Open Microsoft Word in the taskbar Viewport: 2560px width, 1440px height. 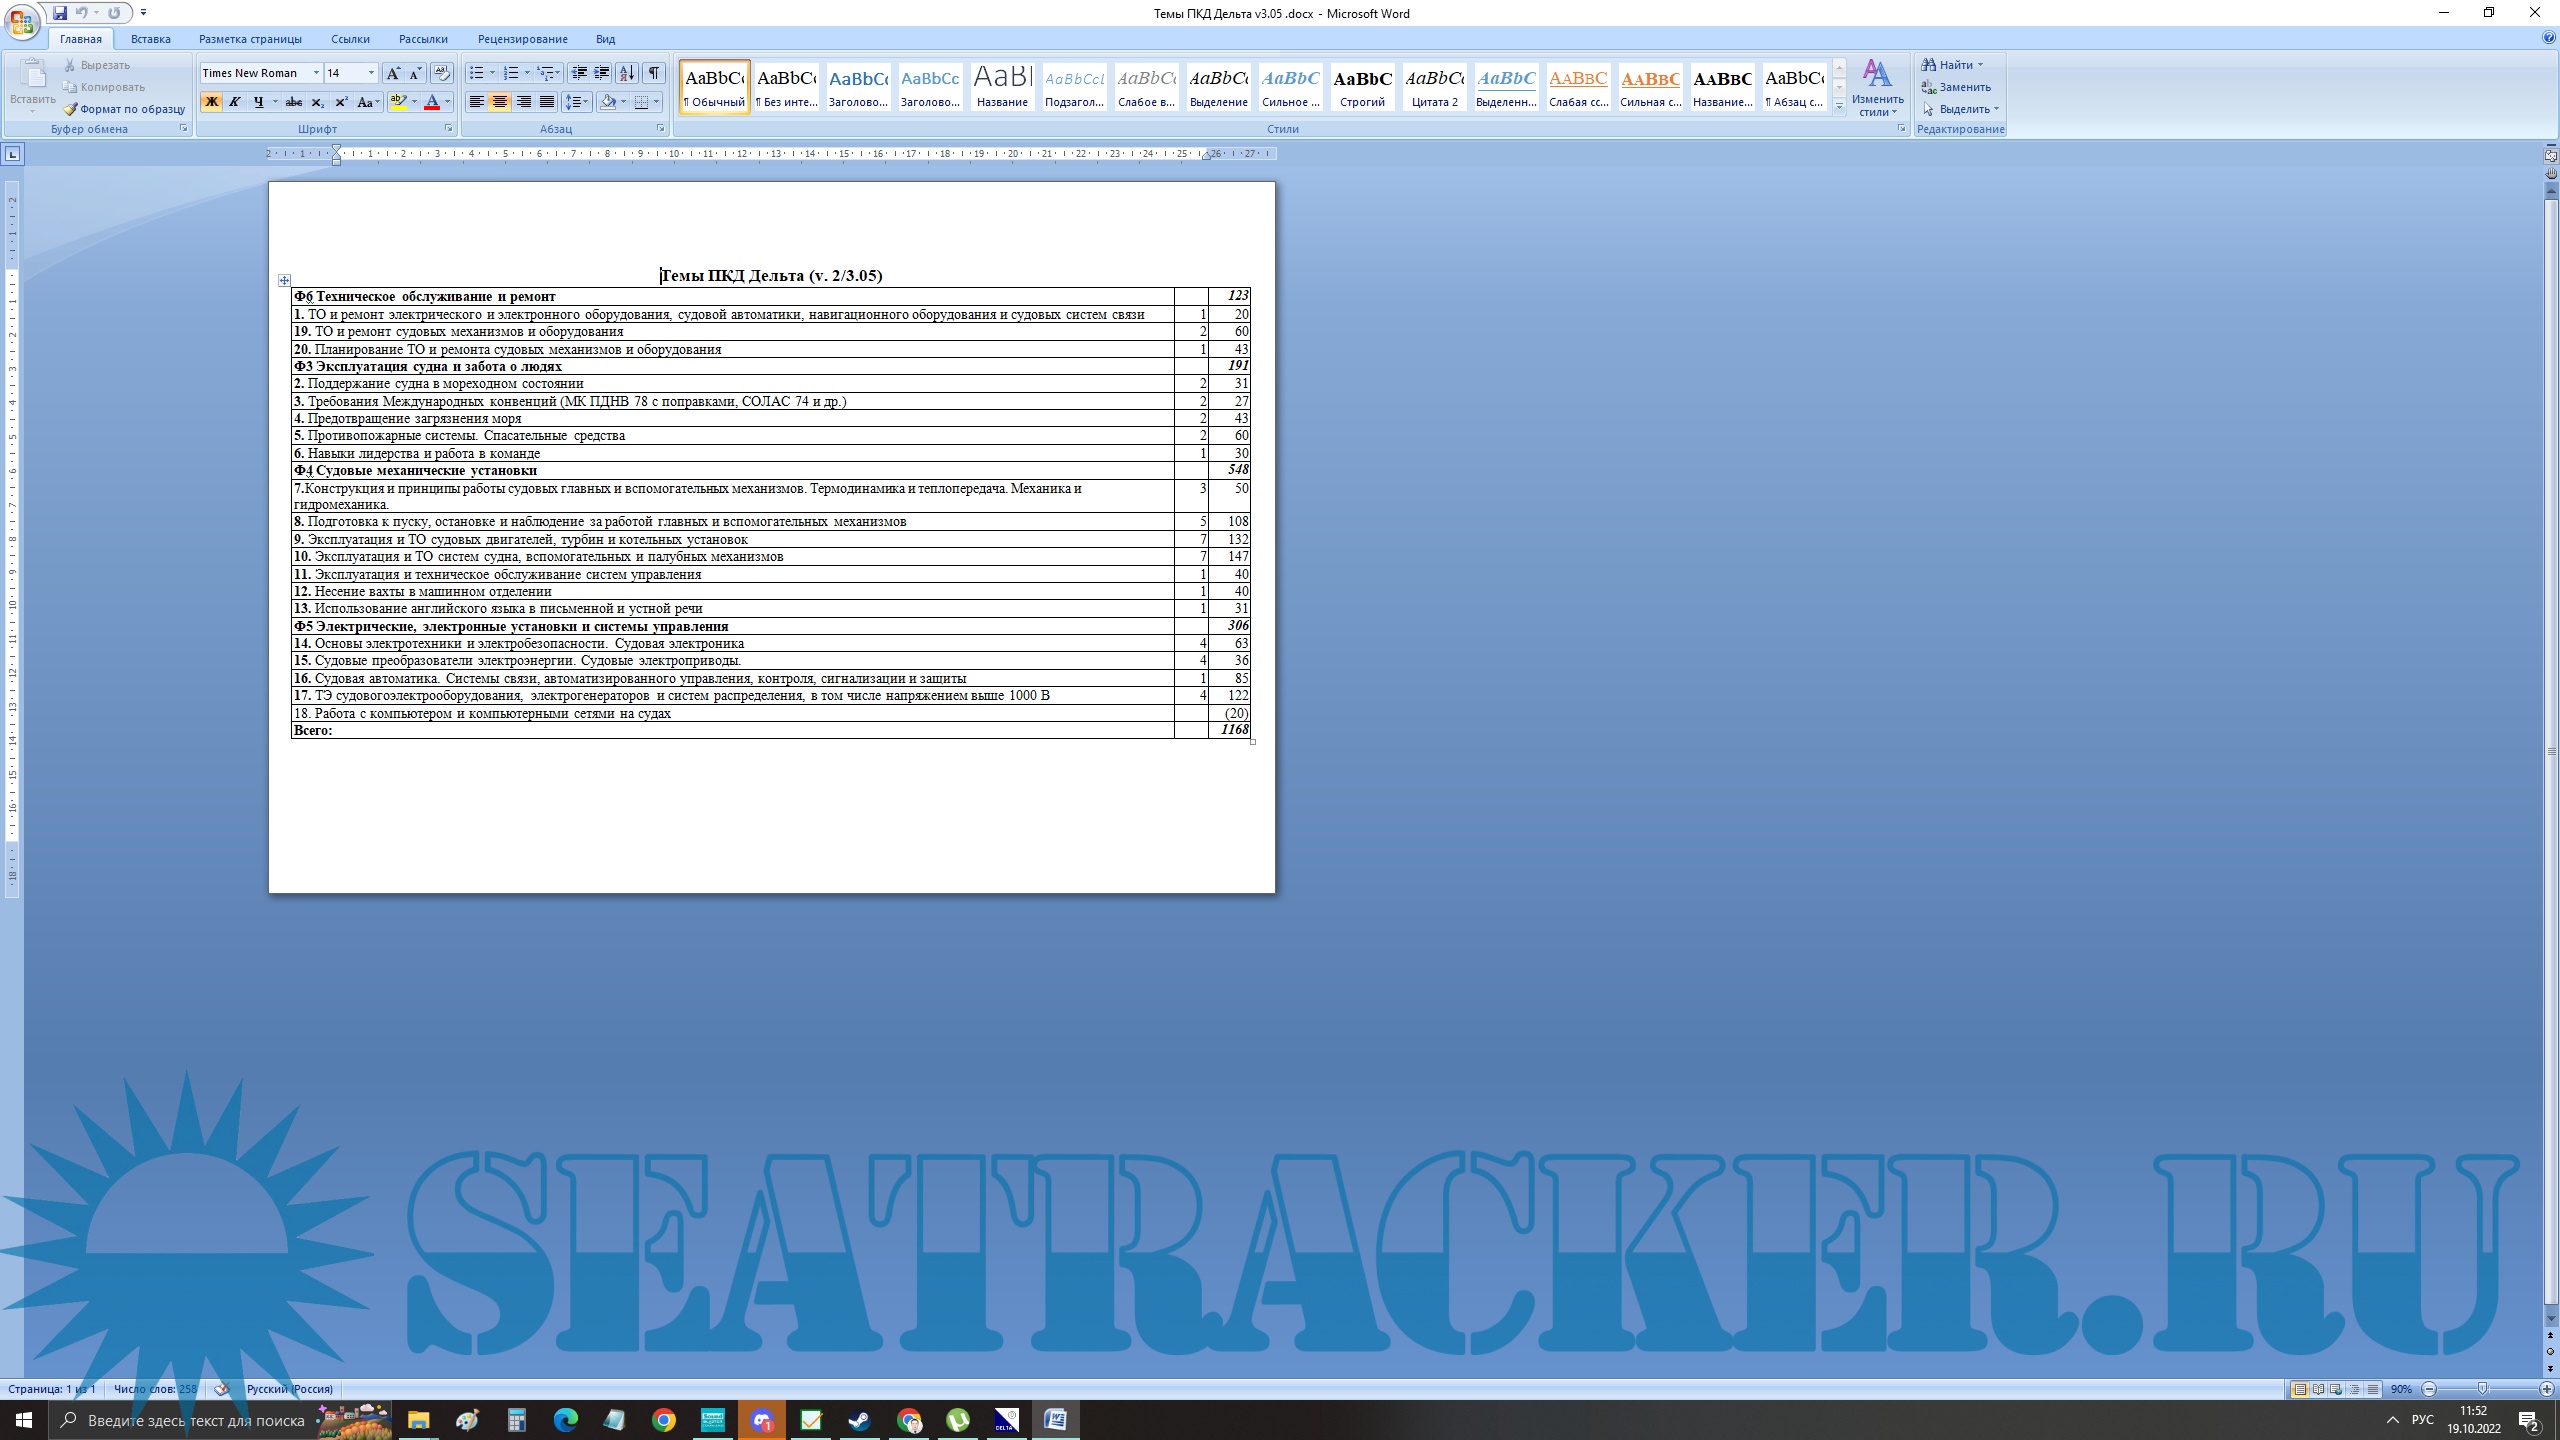1055,1419
